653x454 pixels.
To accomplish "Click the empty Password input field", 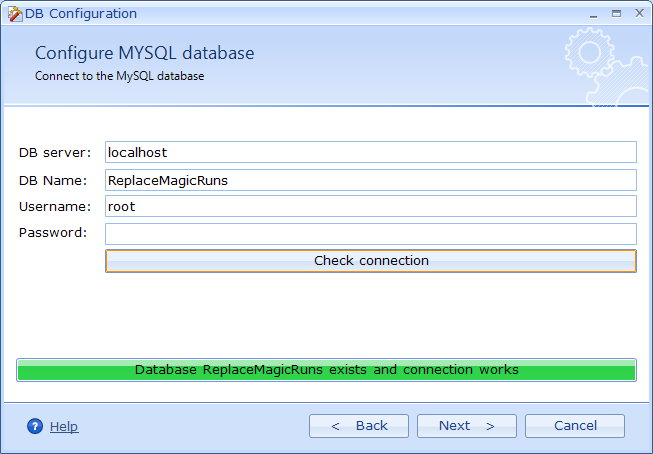I will coord(370,233).
